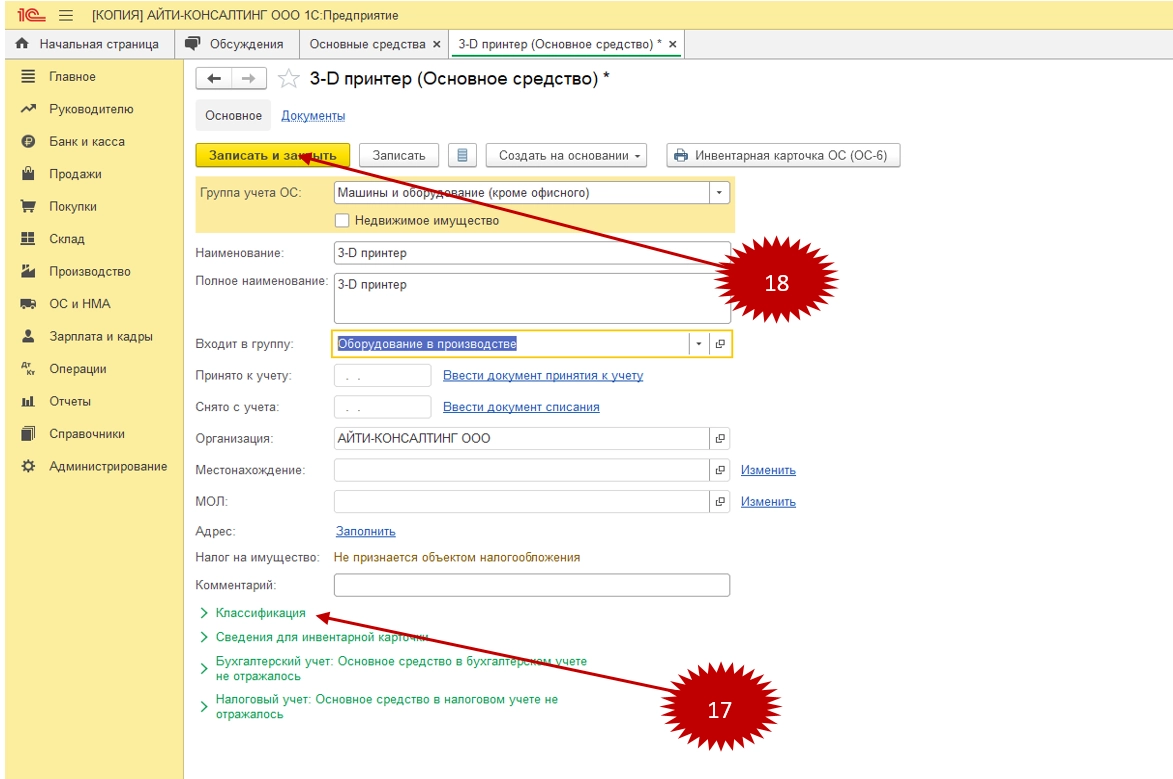Click the report list icon button next to Записать

462,155
